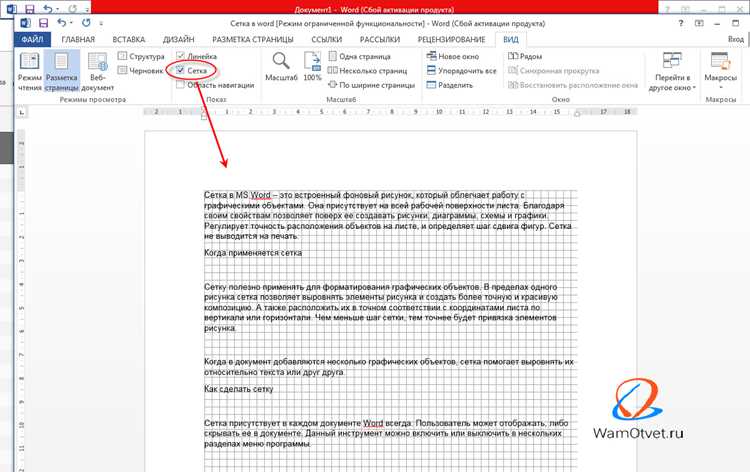Screen dimensions: 750x472
Task: Select the ВИД (View) tab
Action: click(x=511, y=39)
